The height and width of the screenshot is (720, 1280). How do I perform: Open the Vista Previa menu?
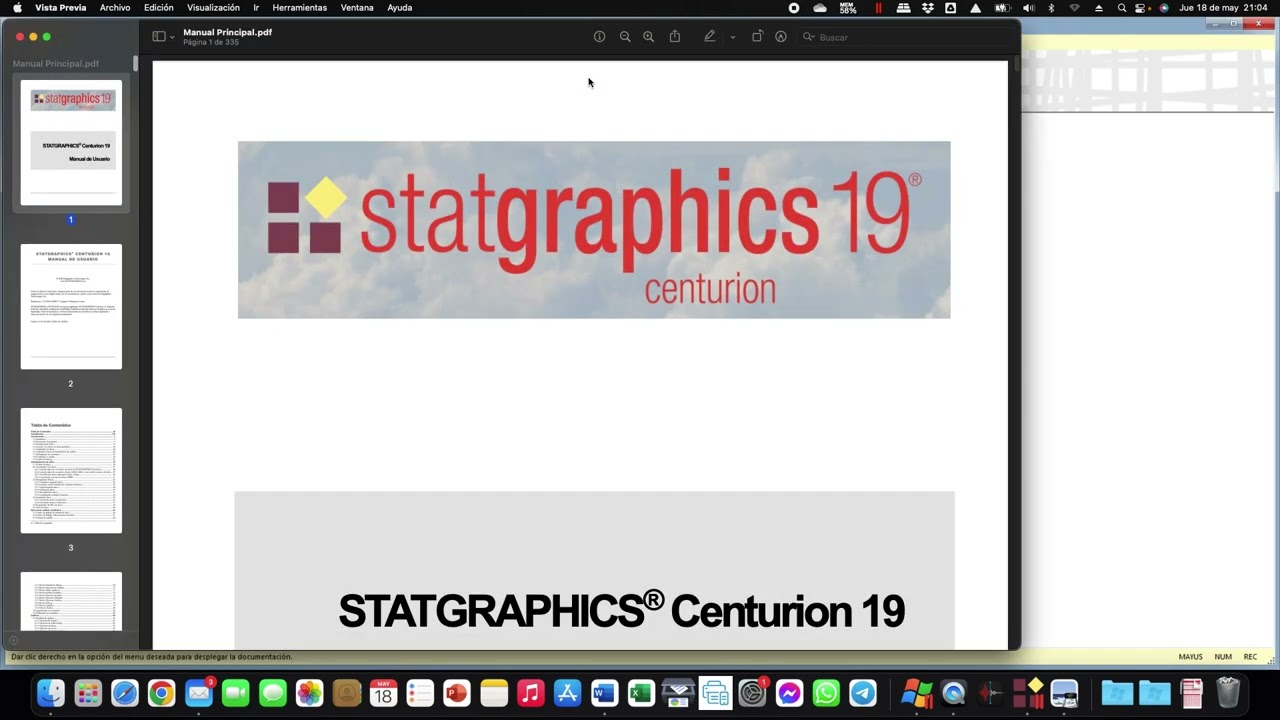(x=61, y=8)
